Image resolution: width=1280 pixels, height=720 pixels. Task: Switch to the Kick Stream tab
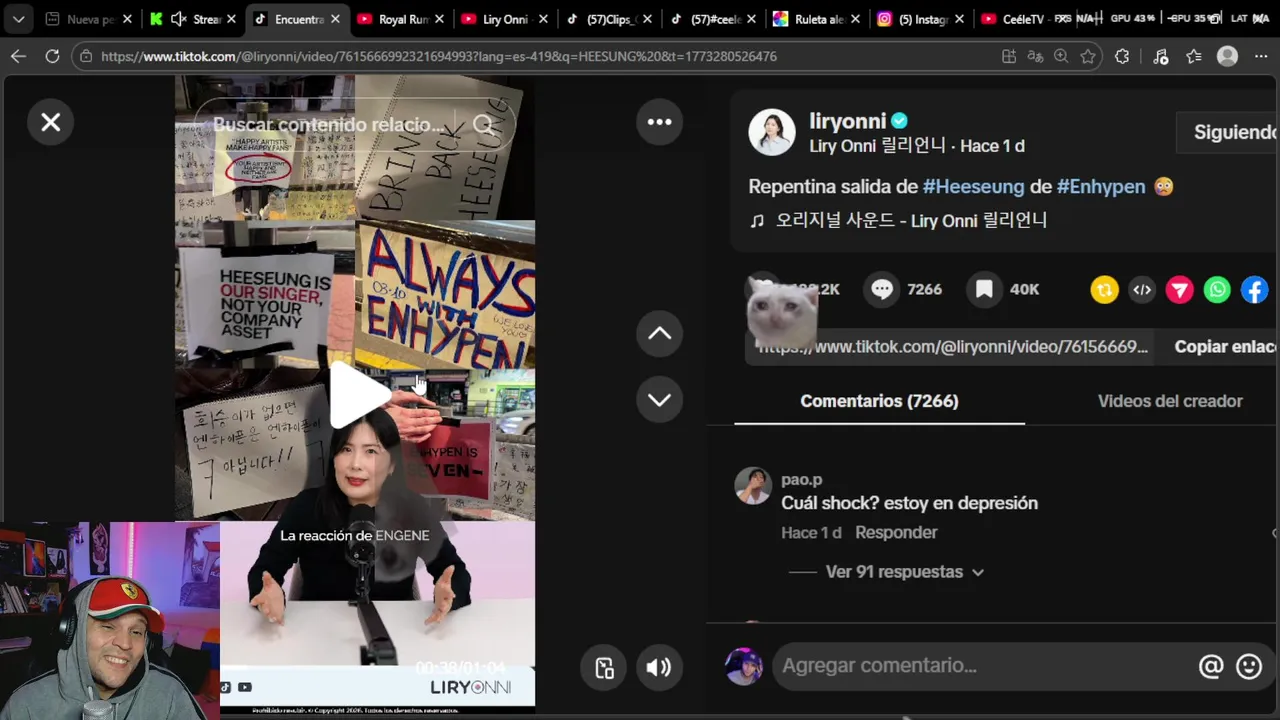tap(194, 19)
